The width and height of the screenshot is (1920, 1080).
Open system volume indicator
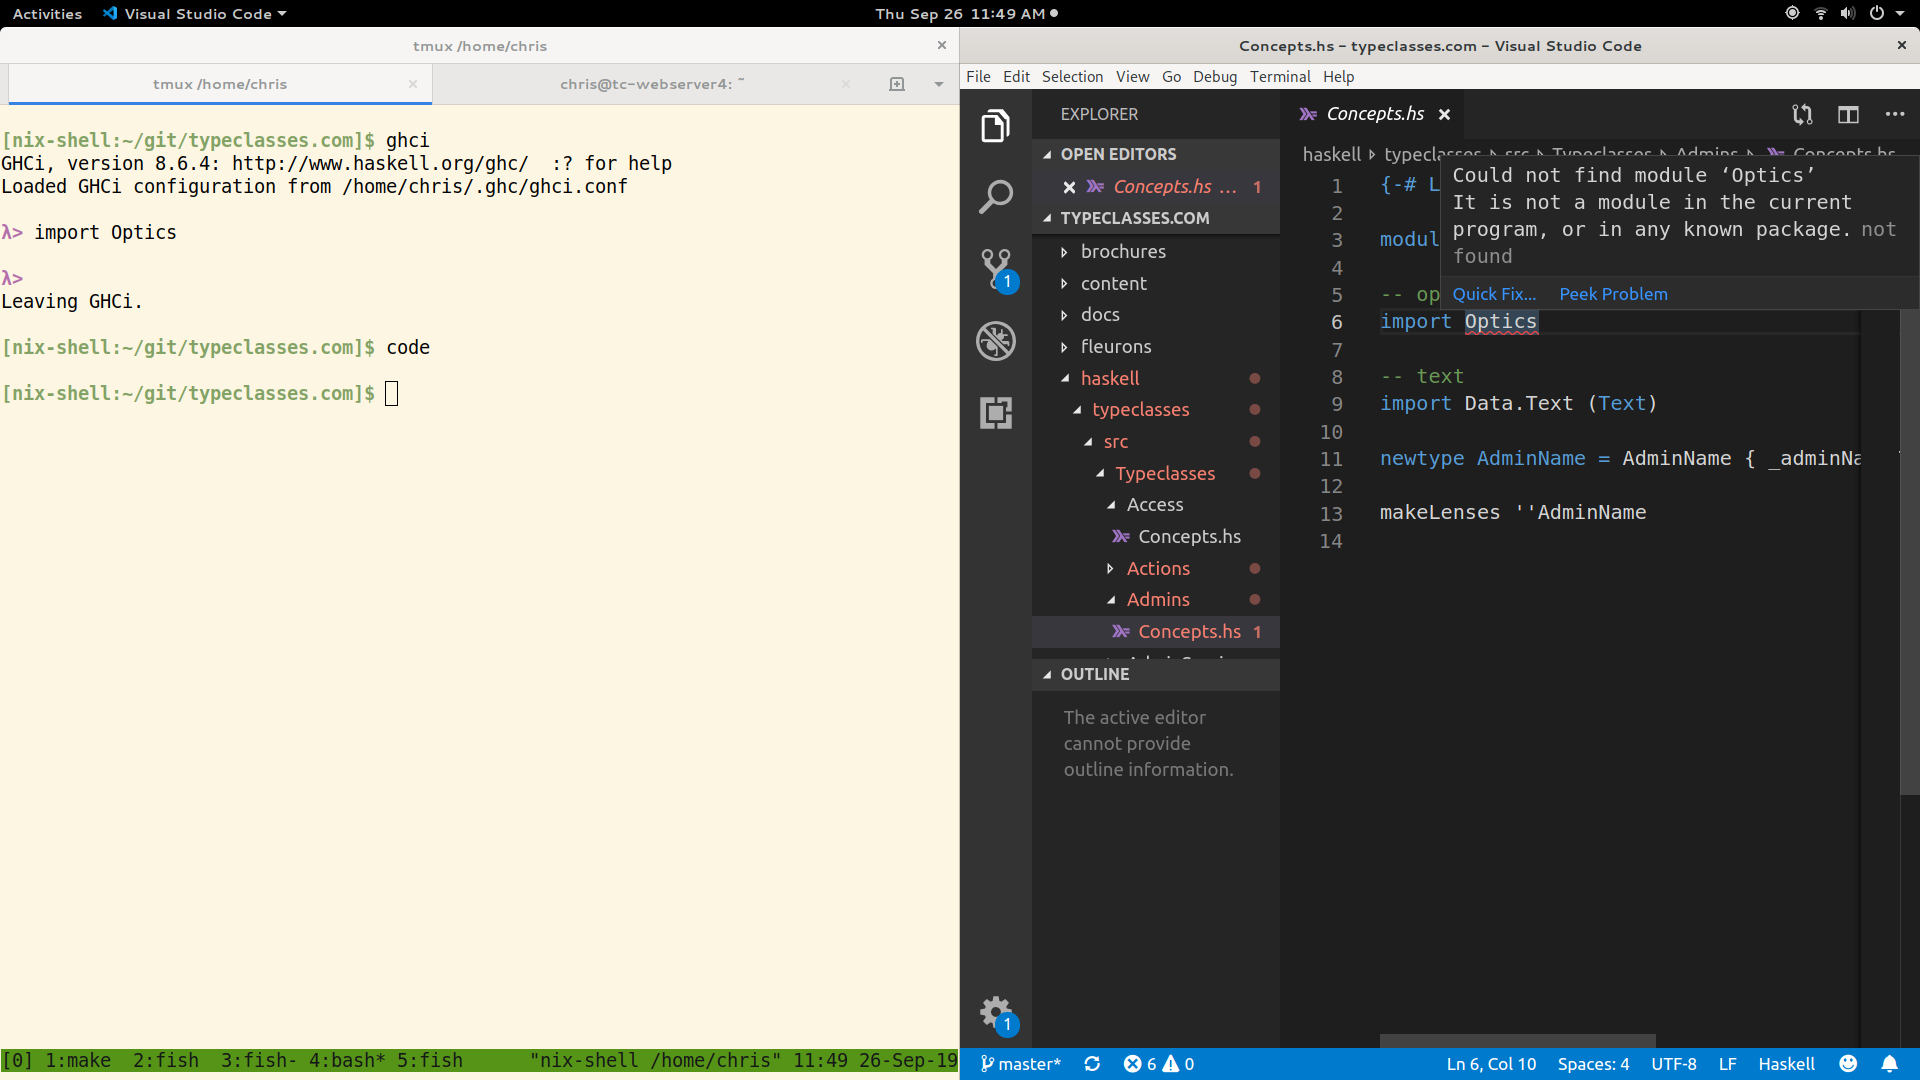(1847, 13)
